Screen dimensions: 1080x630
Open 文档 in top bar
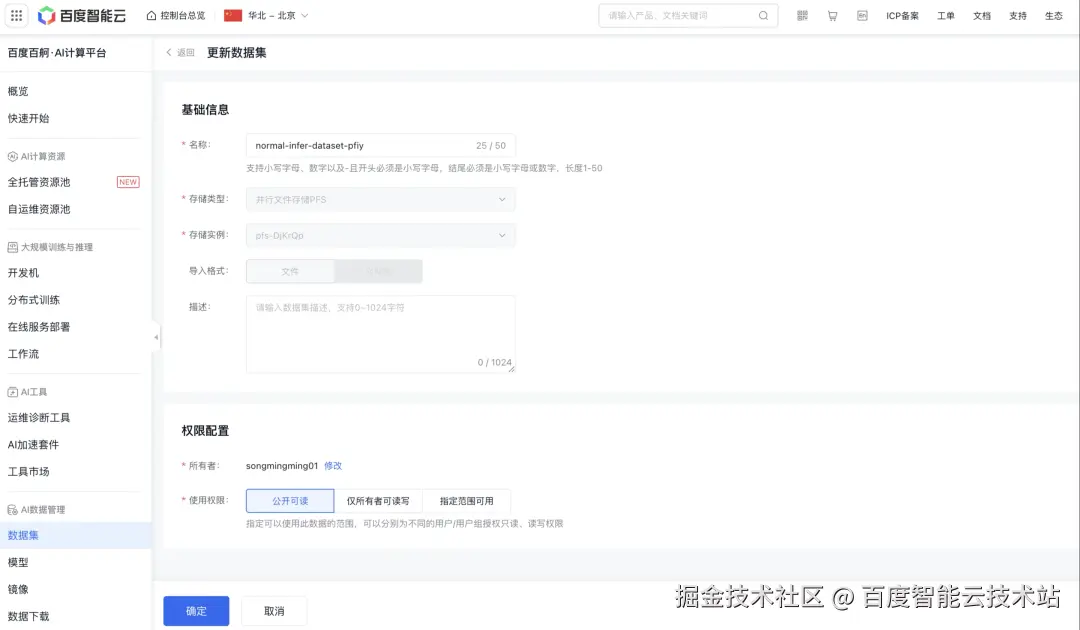[x=982, y=16]
